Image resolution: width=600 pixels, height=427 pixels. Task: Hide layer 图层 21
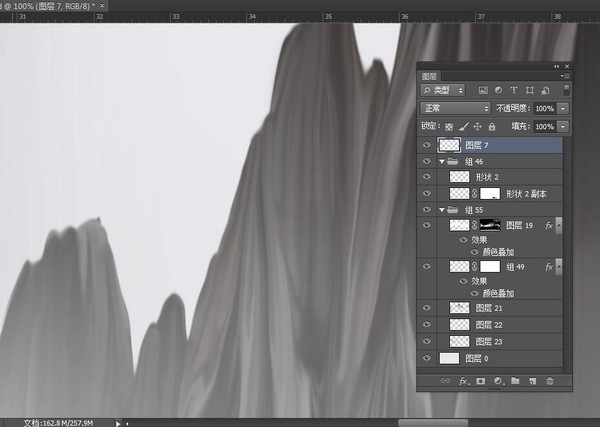pos(427,308)
